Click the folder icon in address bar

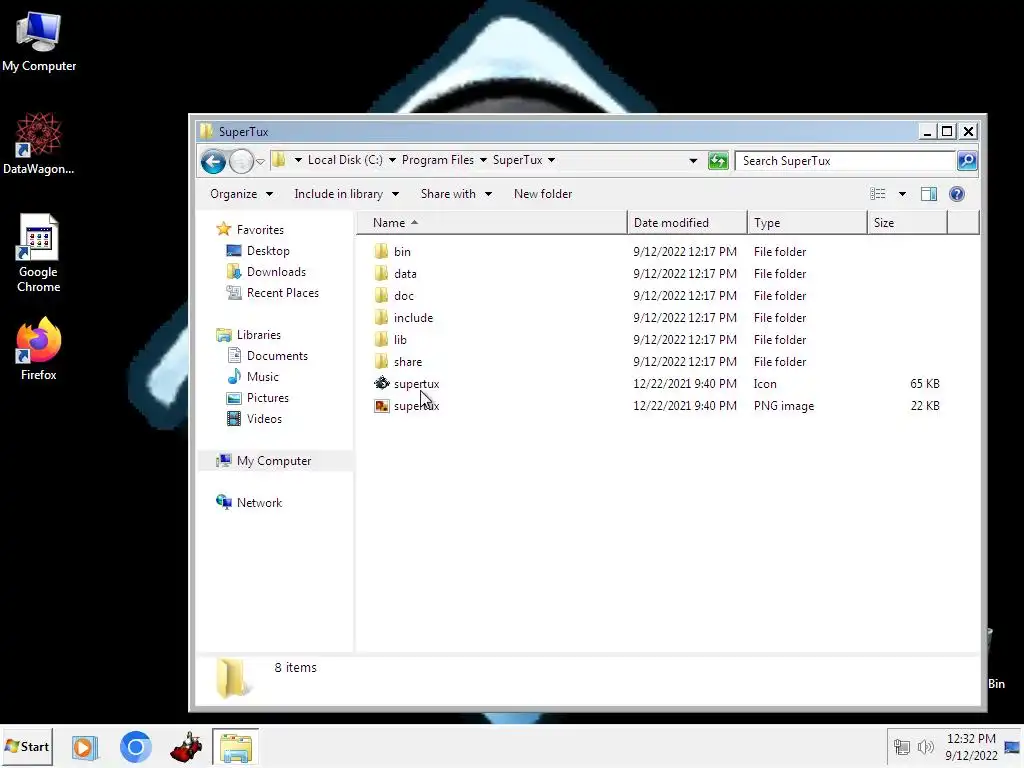[279, 160]
